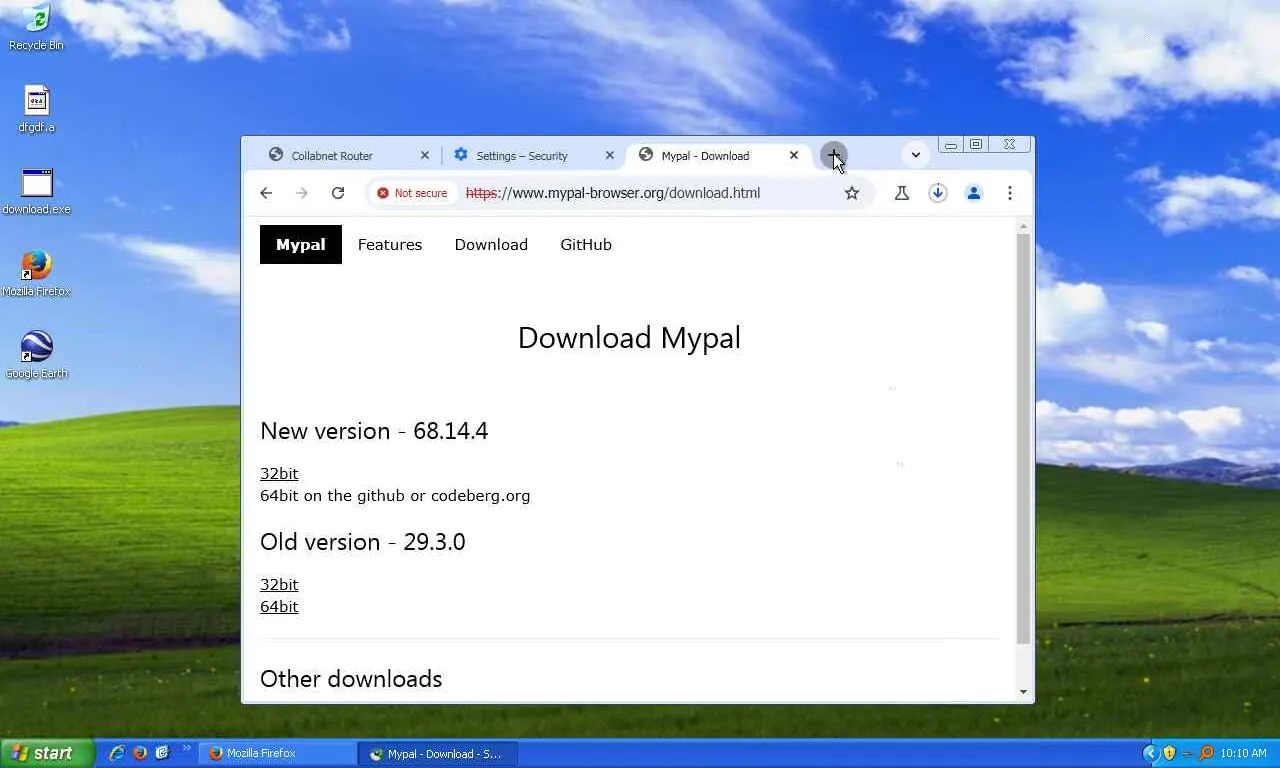1280x768 pixels.
Task: Click the orange magnifier tray icon
Action: point(1206,753)
